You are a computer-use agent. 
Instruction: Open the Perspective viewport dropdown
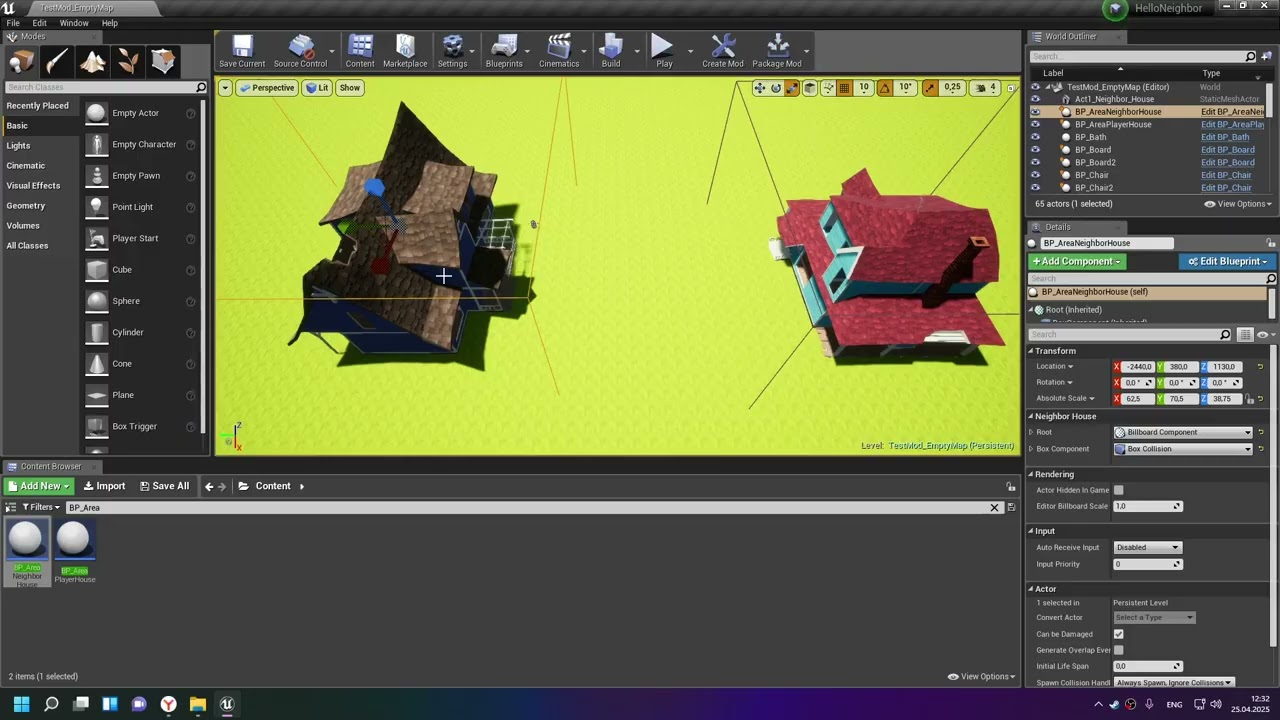(x=266, y=88)
